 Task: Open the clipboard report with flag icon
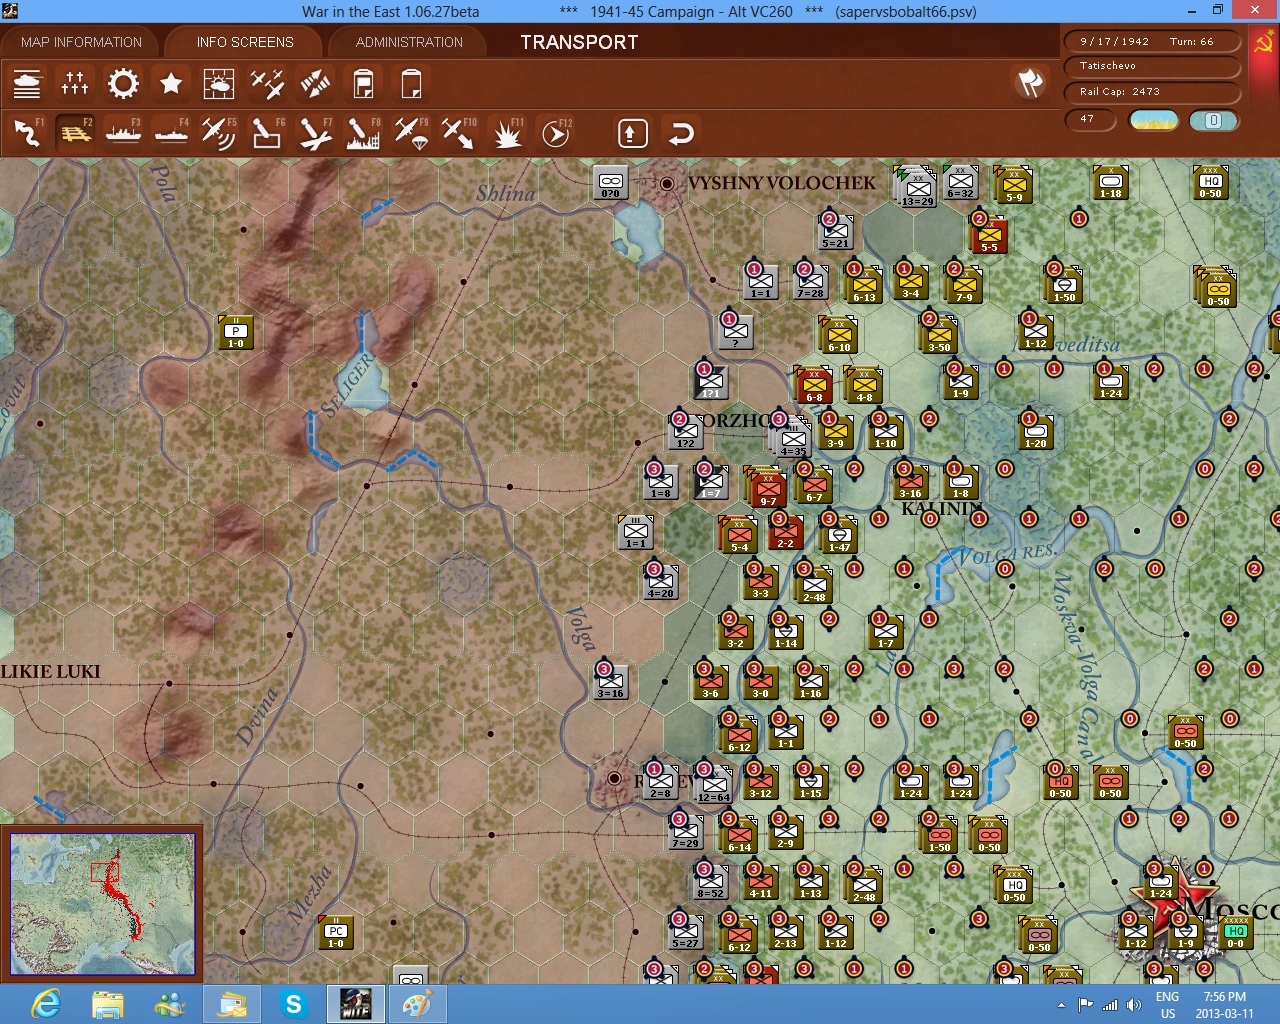pyautogui.click(x=363, y=84)
